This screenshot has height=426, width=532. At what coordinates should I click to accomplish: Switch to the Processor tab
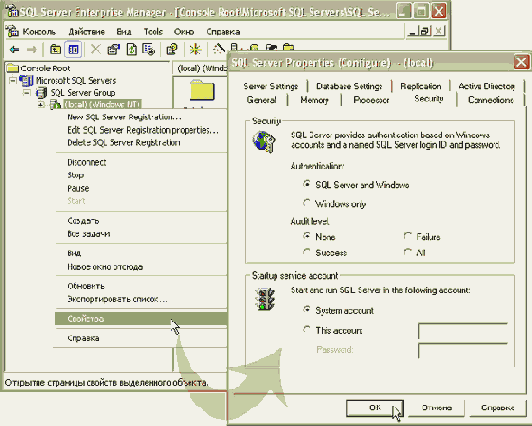click(371, 100)
